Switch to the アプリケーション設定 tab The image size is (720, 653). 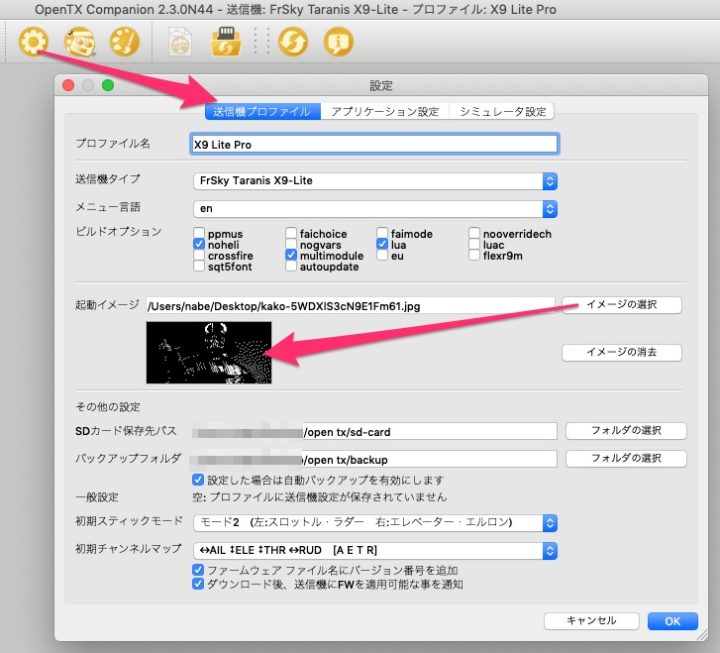click(x=385, y=112)
